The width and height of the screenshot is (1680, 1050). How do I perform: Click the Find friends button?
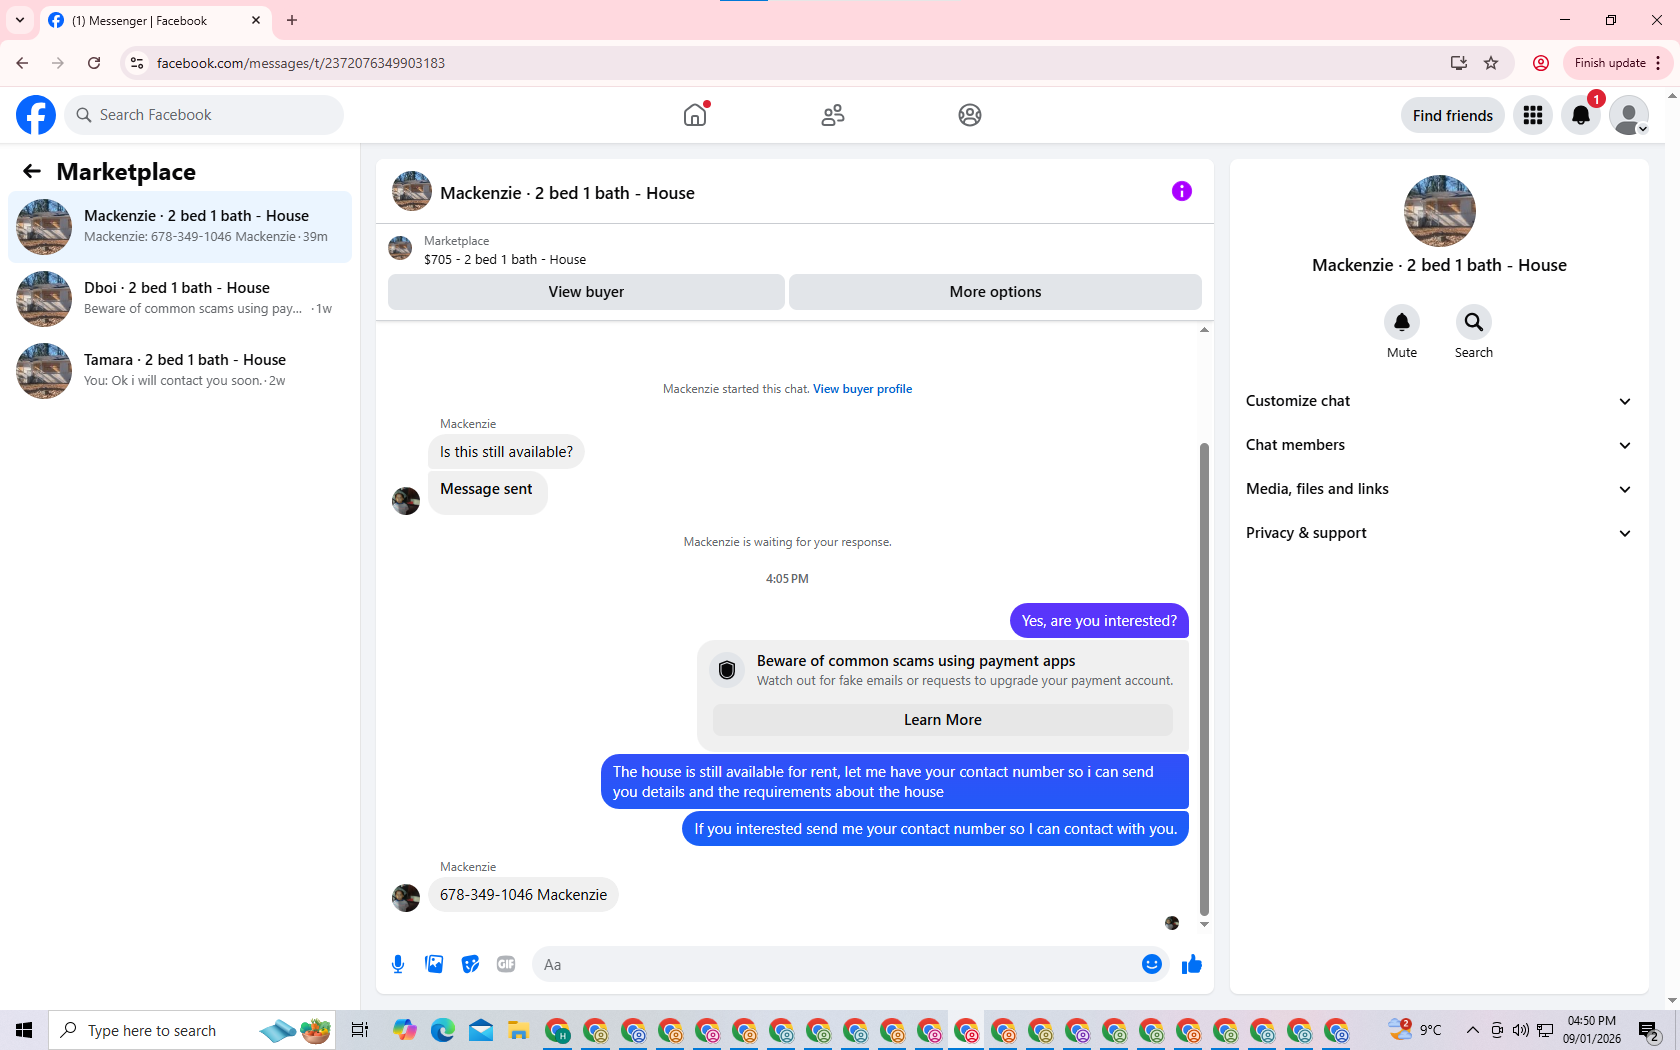1452,115
